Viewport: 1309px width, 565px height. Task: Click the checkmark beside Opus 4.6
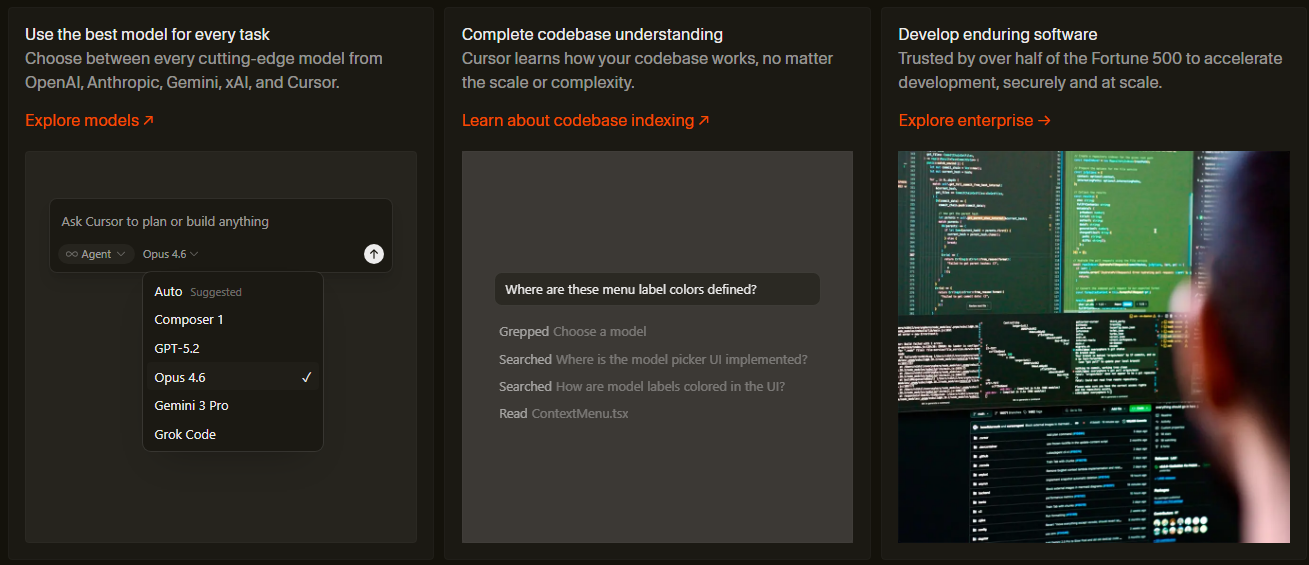click(x=307, y=377)
